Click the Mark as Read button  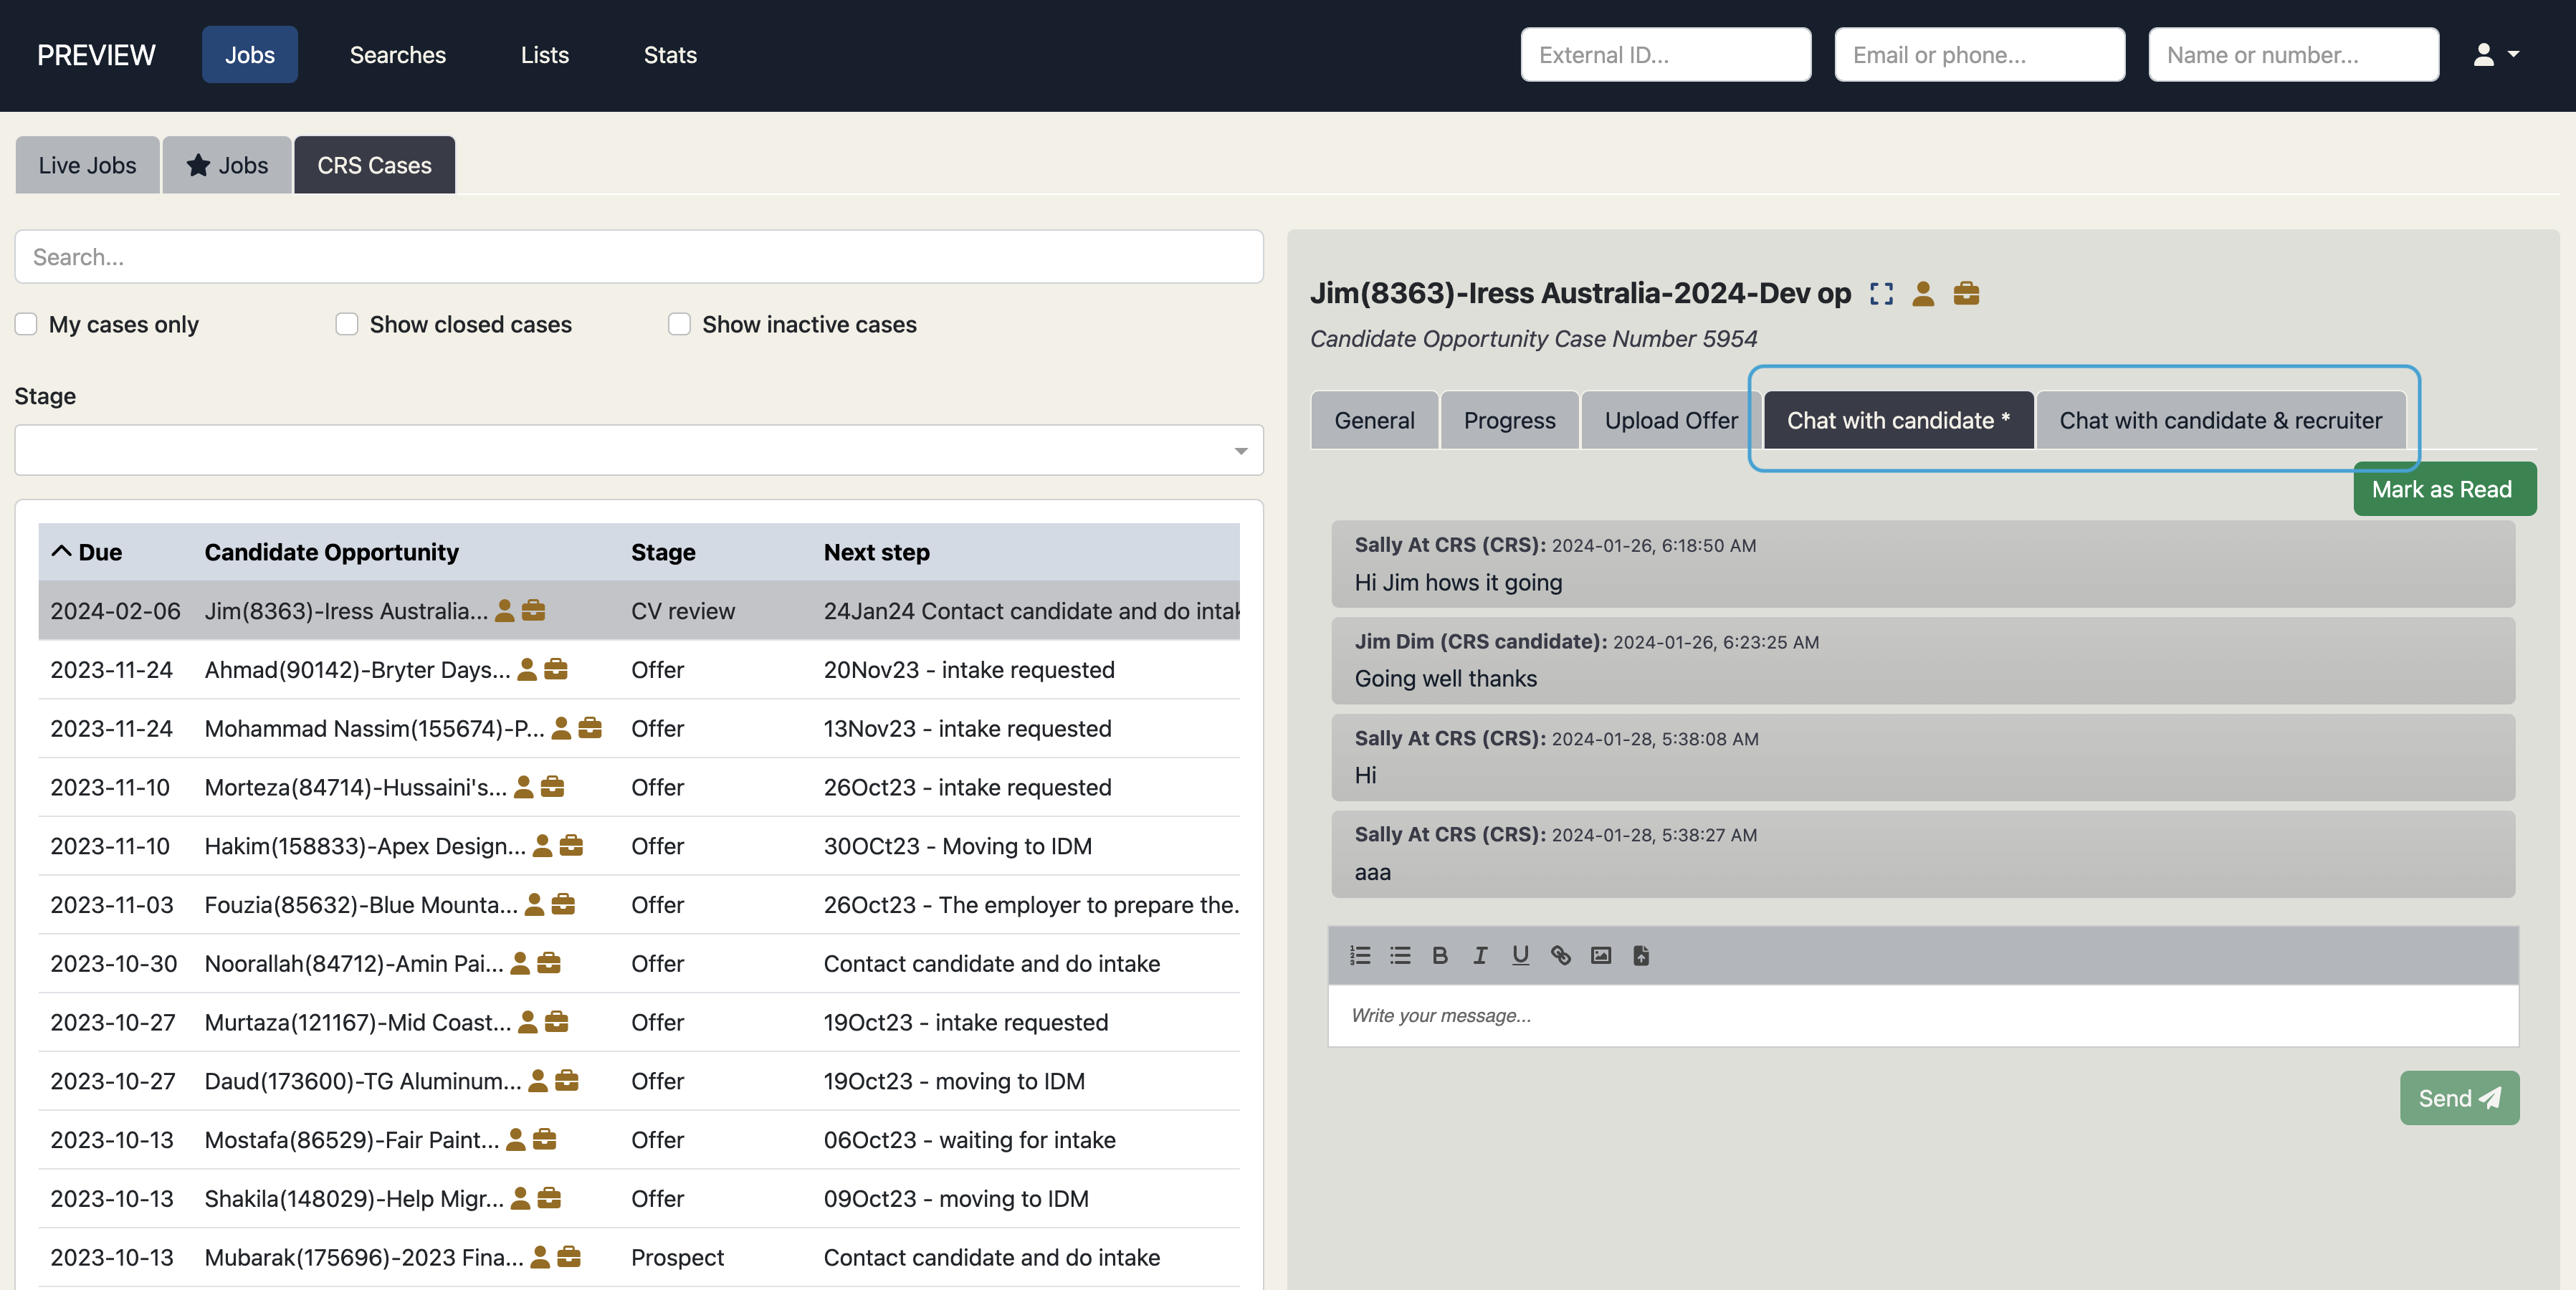[2441, 489]
